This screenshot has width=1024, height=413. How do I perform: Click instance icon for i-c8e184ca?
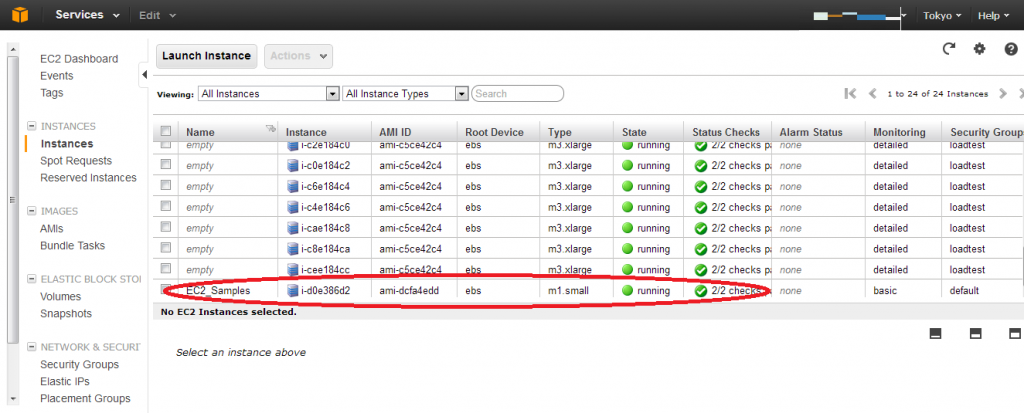(293, 249)
